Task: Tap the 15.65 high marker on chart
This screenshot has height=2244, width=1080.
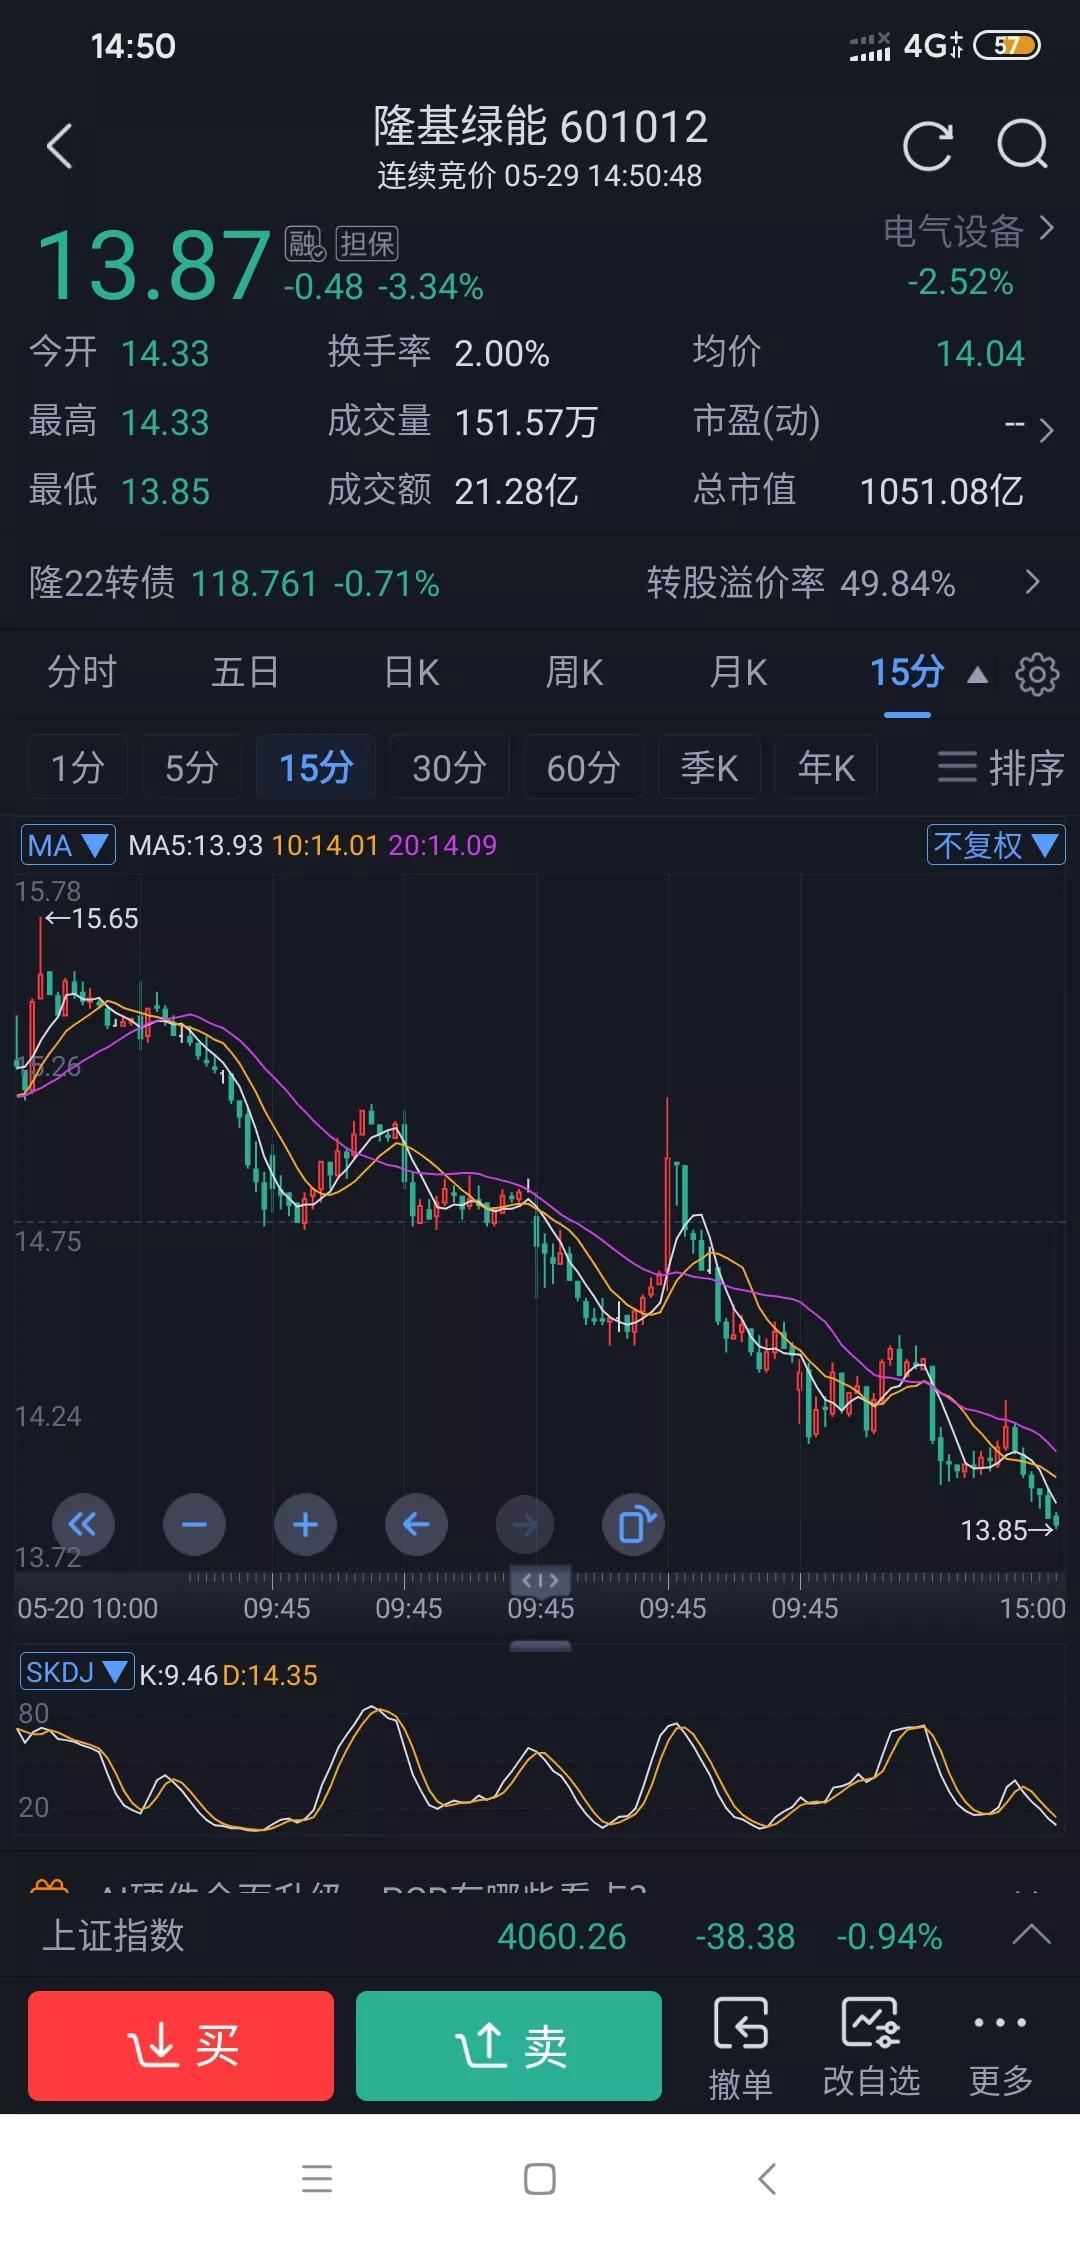Action: pos(92,918)
